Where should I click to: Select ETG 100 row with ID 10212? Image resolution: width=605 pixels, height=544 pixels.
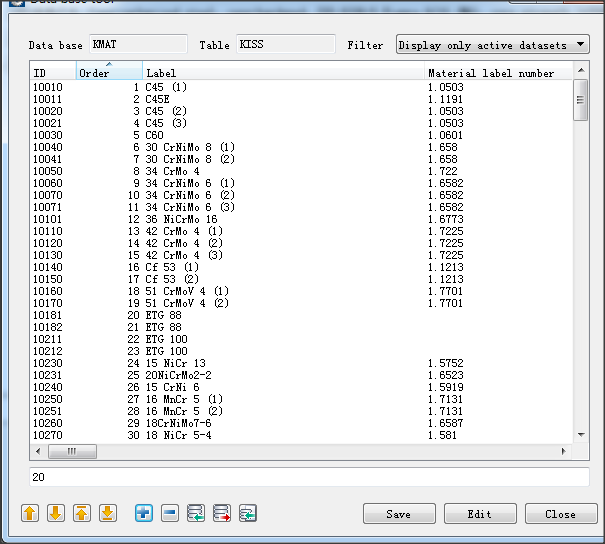301,351
